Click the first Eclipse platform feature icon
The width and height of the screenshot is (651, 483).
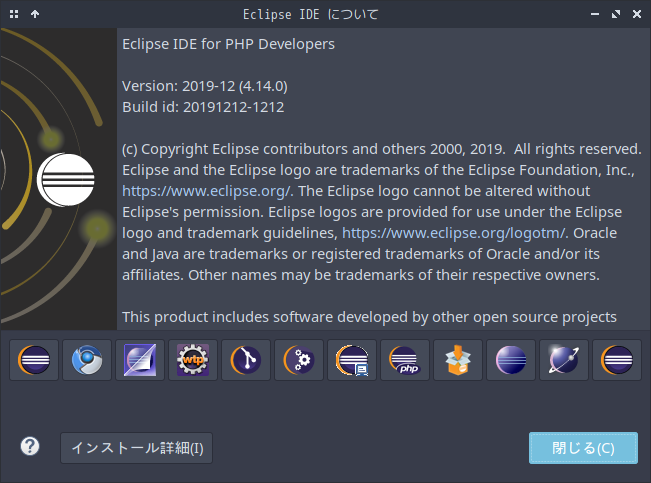pyautogui.click(x=34, y=360)
